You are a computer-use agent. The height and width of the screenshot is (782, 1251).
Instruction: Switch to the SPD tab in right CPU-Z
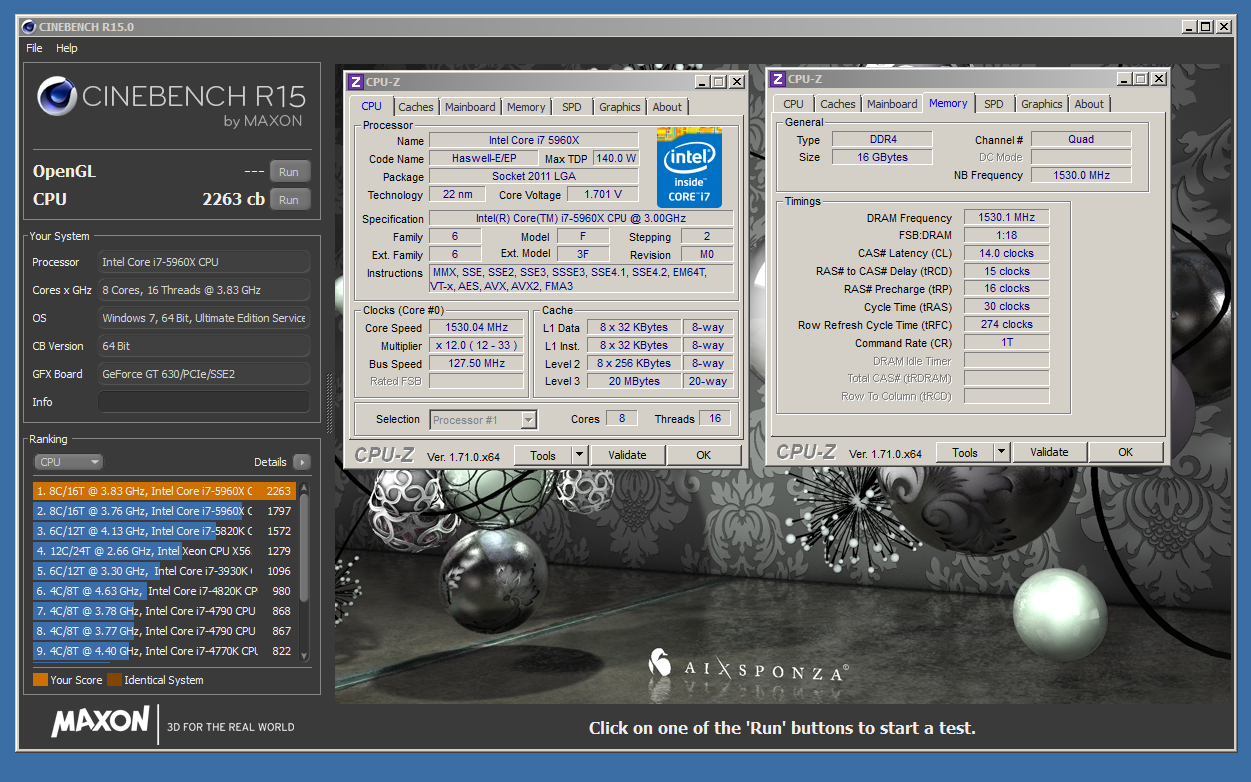point(993,104)
